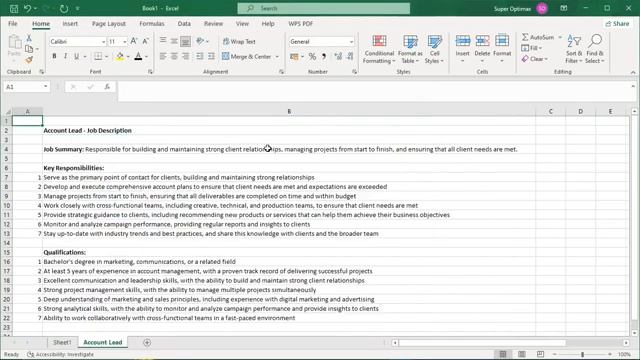Decrease font size with small A icon
Image resolution: width=640 pixels, height=360 pixels.
click(145, 41)
